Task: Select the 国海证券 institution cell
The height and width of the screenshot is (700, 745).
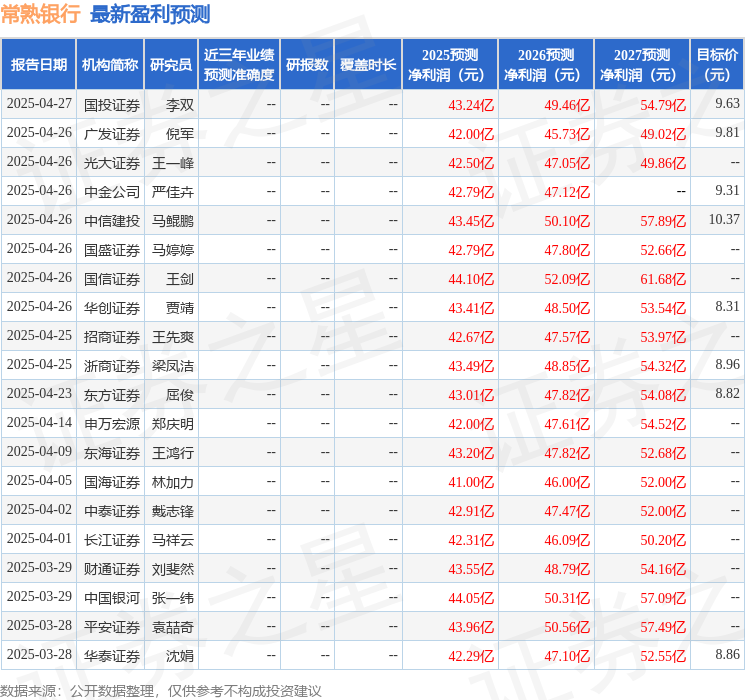Action: (112, 482)
